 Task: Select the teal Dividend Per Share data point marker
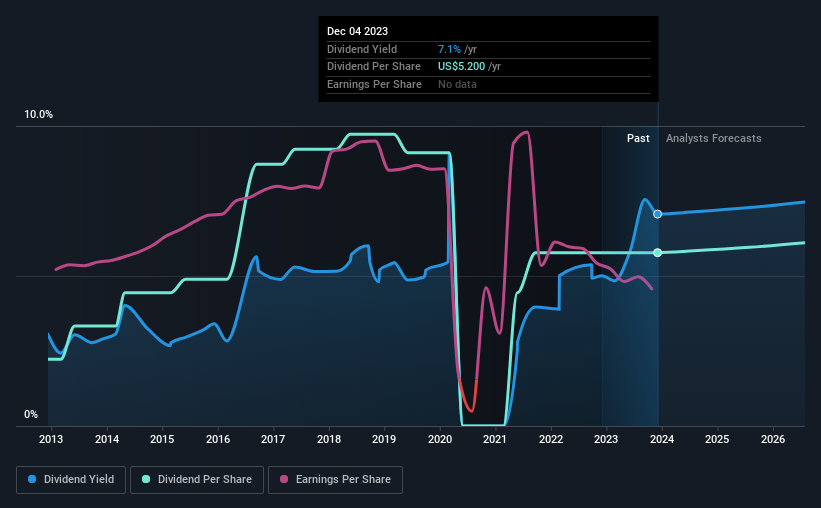pyautogui.click(x=658, y=253)
